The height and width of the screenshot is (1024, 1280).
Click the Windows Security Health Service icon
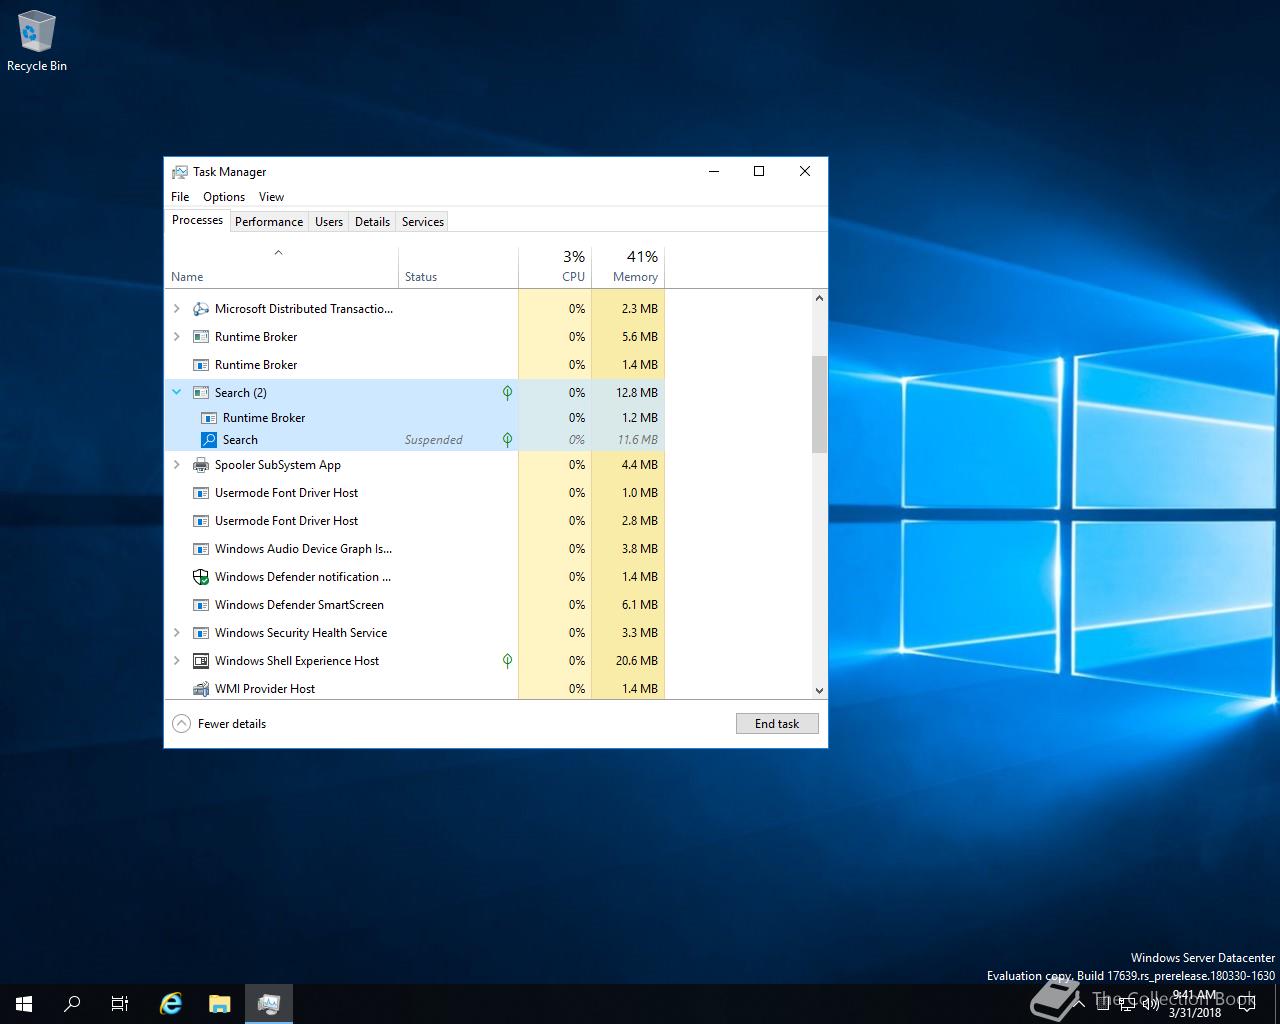pyautogui.click(x=200, y=633)
